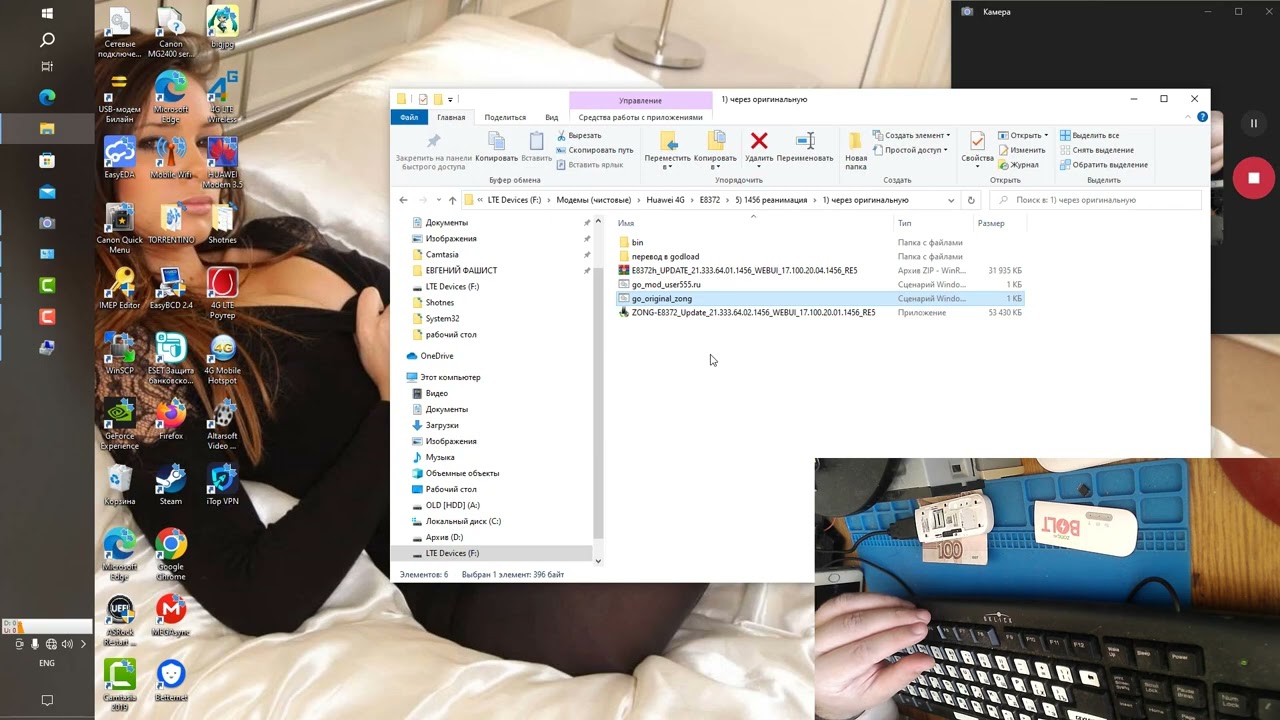This screenshot has height=720, width=1280.
Task: Click Закрепить на панели быстрого доступа pin
Action: pos(433,151)
